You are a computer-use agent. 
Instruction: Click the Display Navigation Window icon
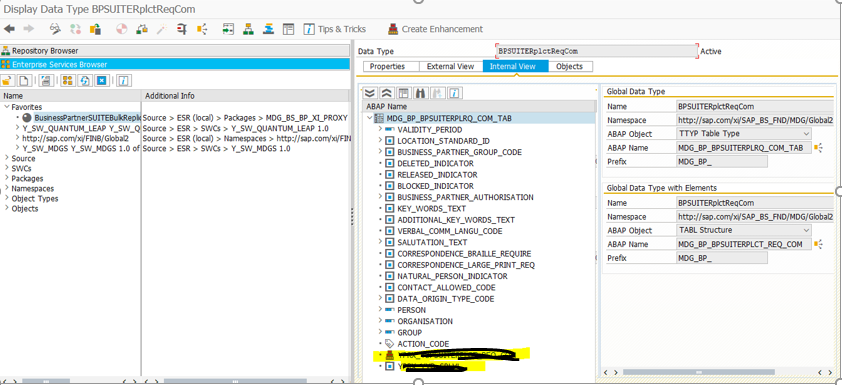(268, 29)
